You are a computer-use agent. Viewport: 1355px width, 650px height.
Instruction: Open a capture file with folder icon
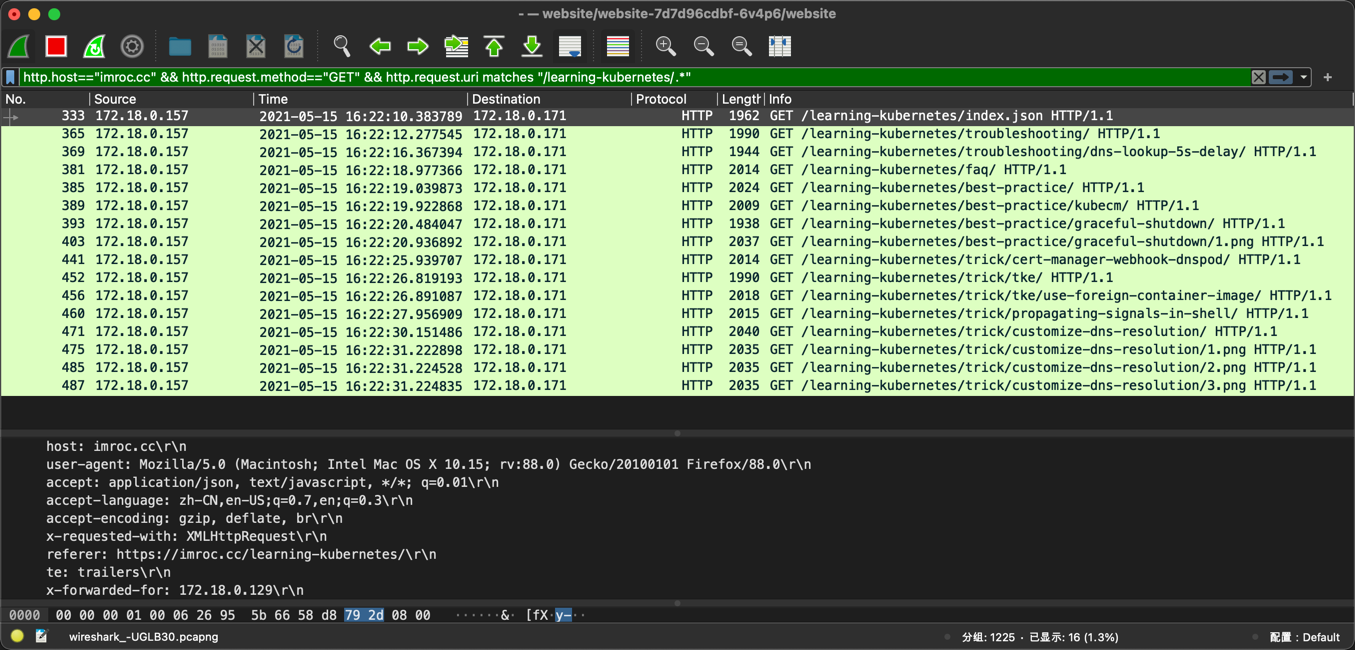180,46
